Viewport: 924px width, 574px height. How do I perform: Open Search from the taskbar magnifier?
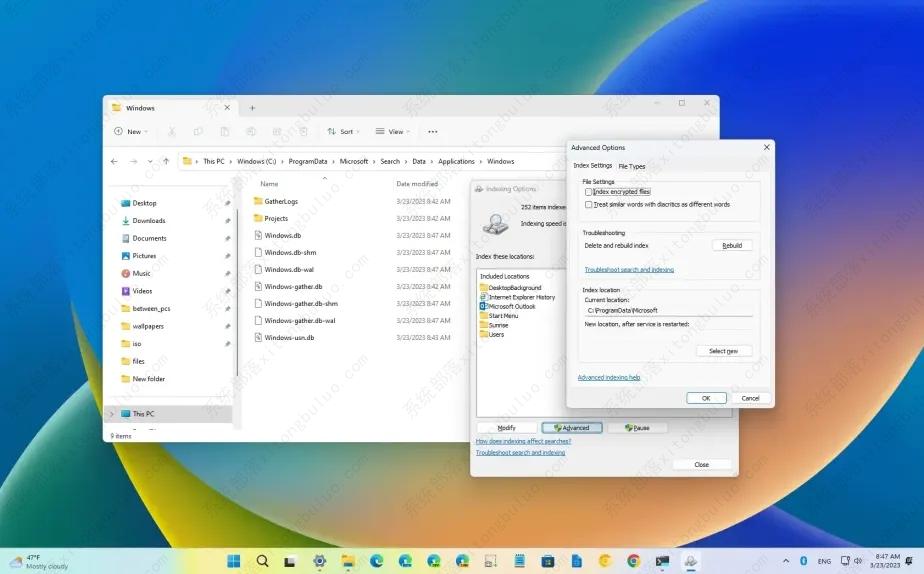[262, 561]
